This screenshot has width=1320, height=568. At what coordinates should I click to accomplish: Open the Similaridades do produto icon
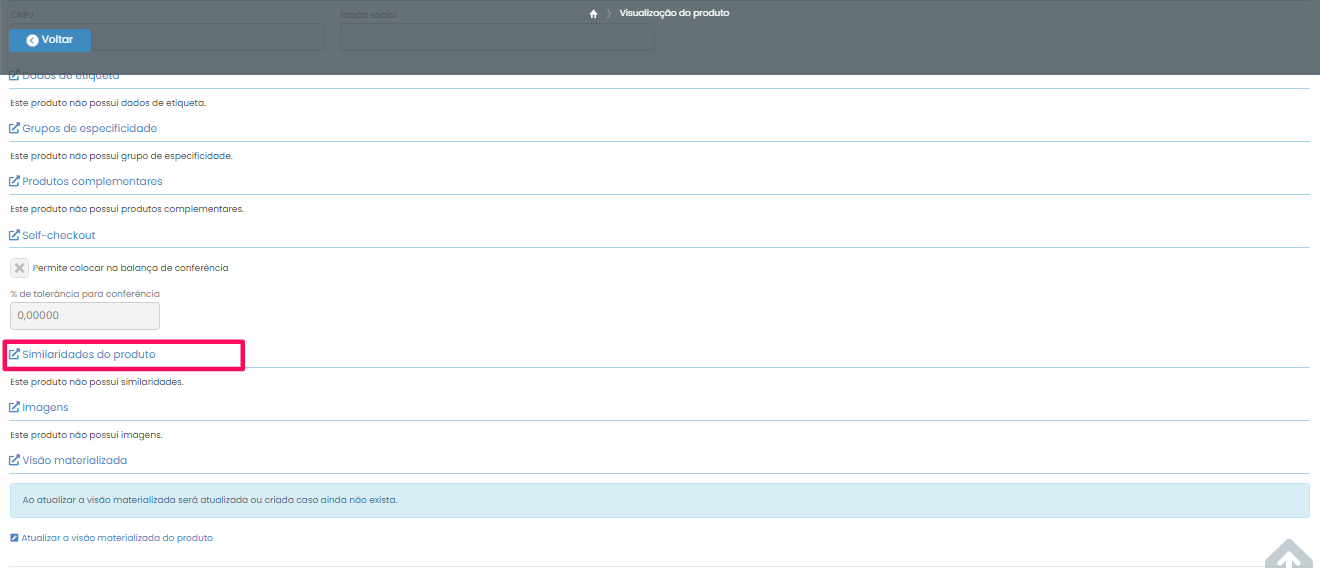point(14,354)
